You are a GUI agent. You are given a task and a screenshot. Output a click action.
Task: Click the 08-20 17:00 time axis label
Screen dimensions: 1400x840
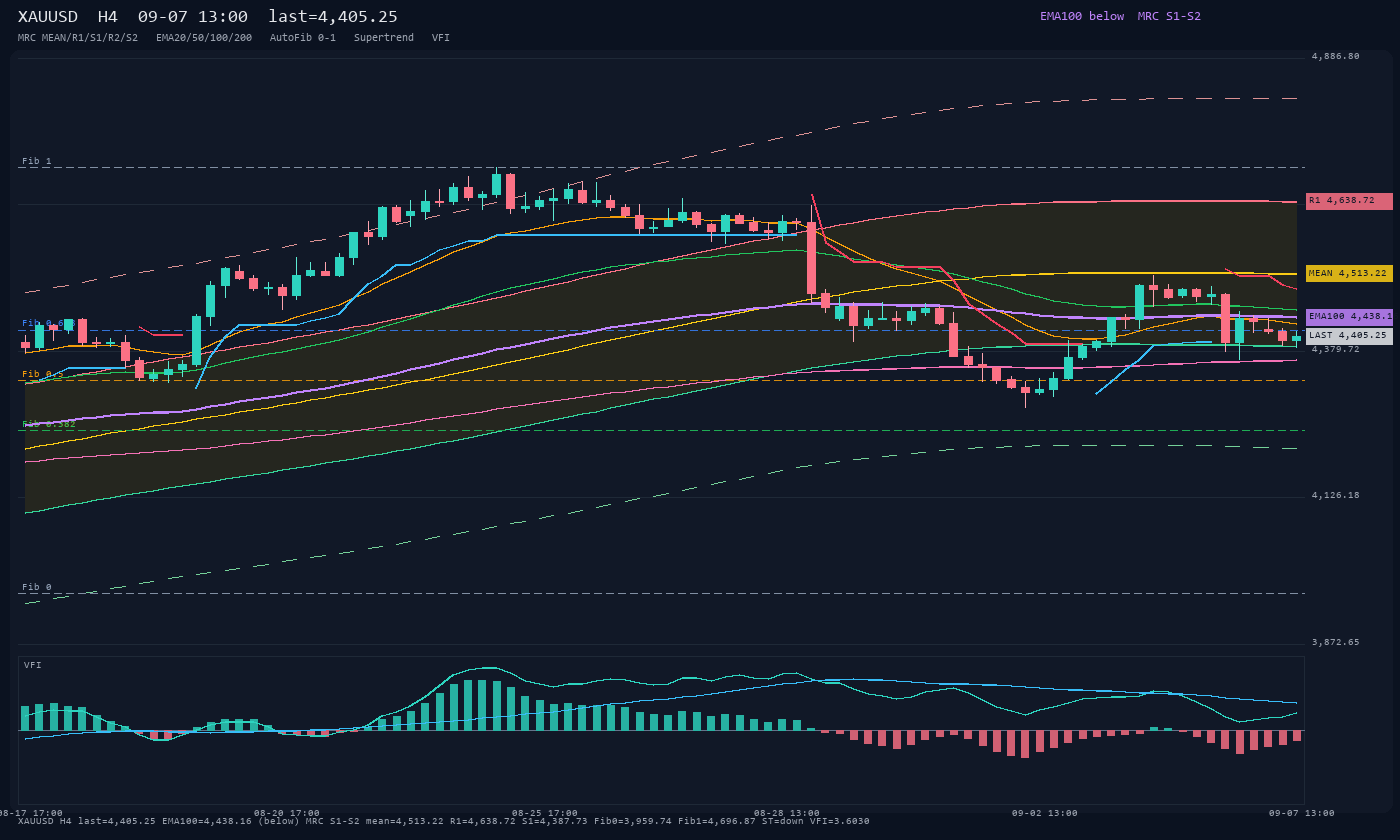click(287, 813)
